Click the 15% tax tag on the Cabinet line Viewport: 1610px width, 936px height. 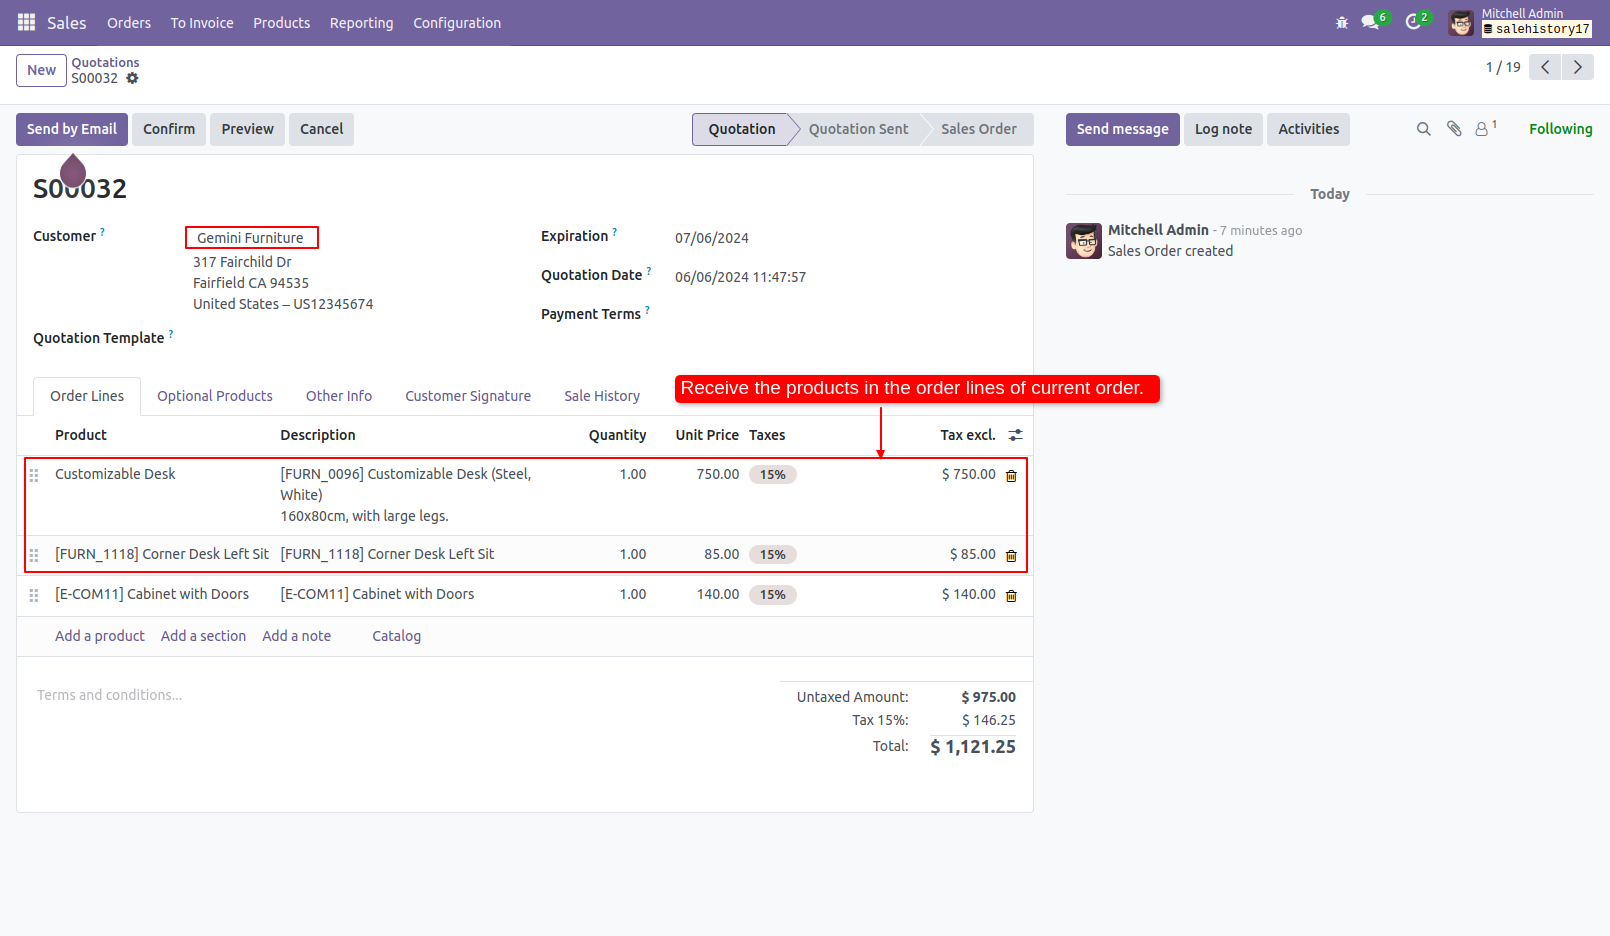click(773, 594)
